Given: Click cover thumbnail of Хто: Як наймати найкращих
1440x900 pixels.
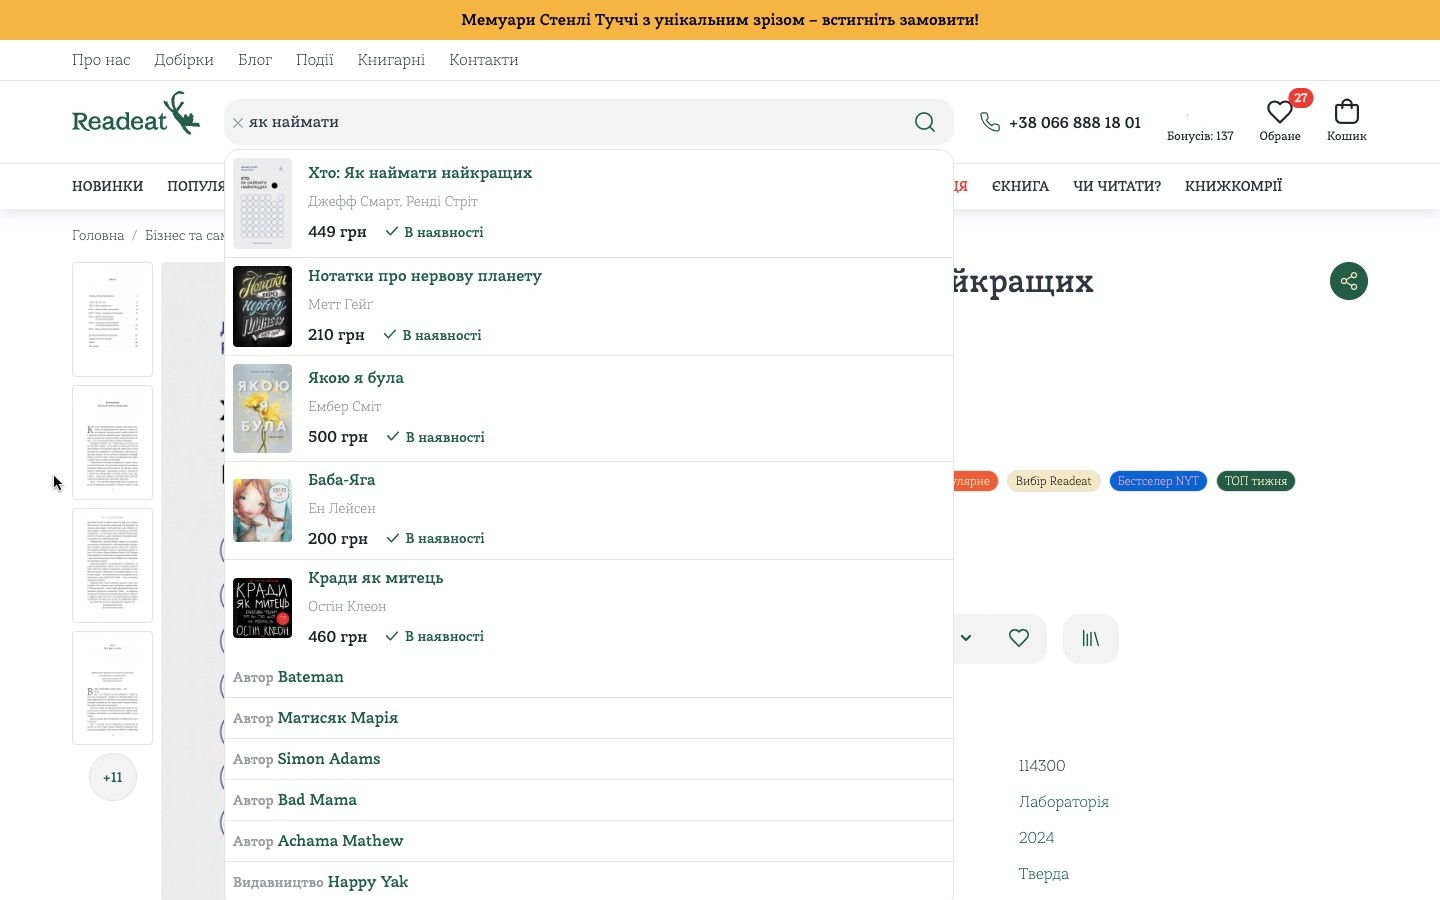Looking at the screenshot, I should point(262,203).
